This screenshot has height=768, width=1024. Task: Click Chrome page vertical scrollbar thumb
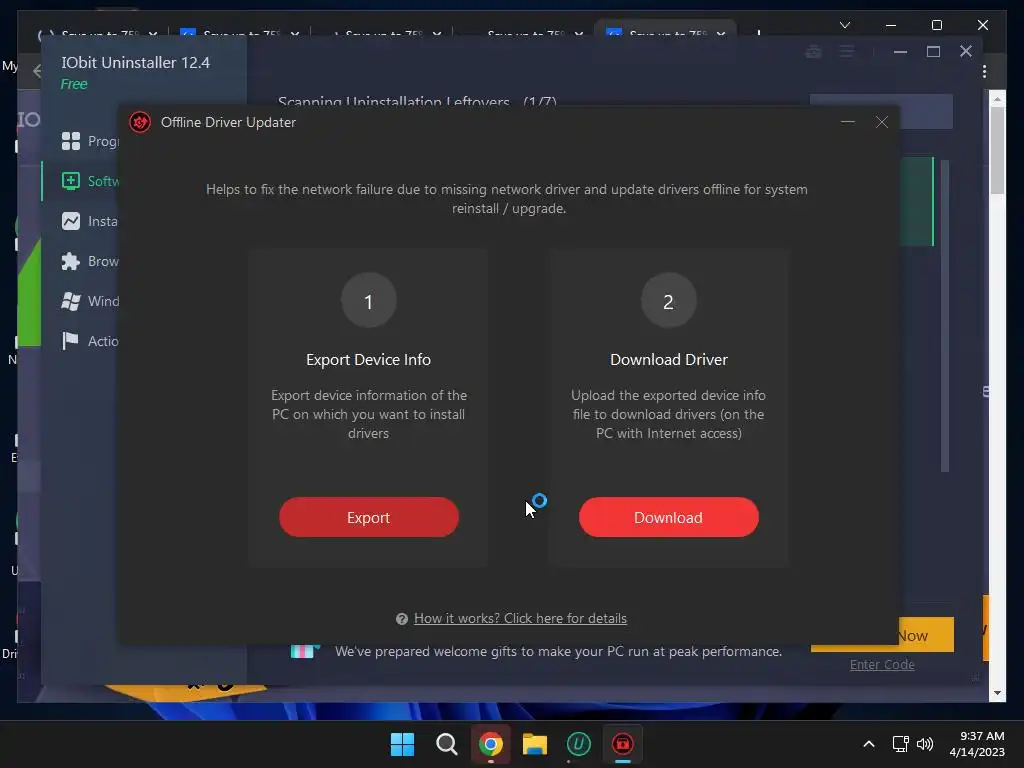[997, 150]
